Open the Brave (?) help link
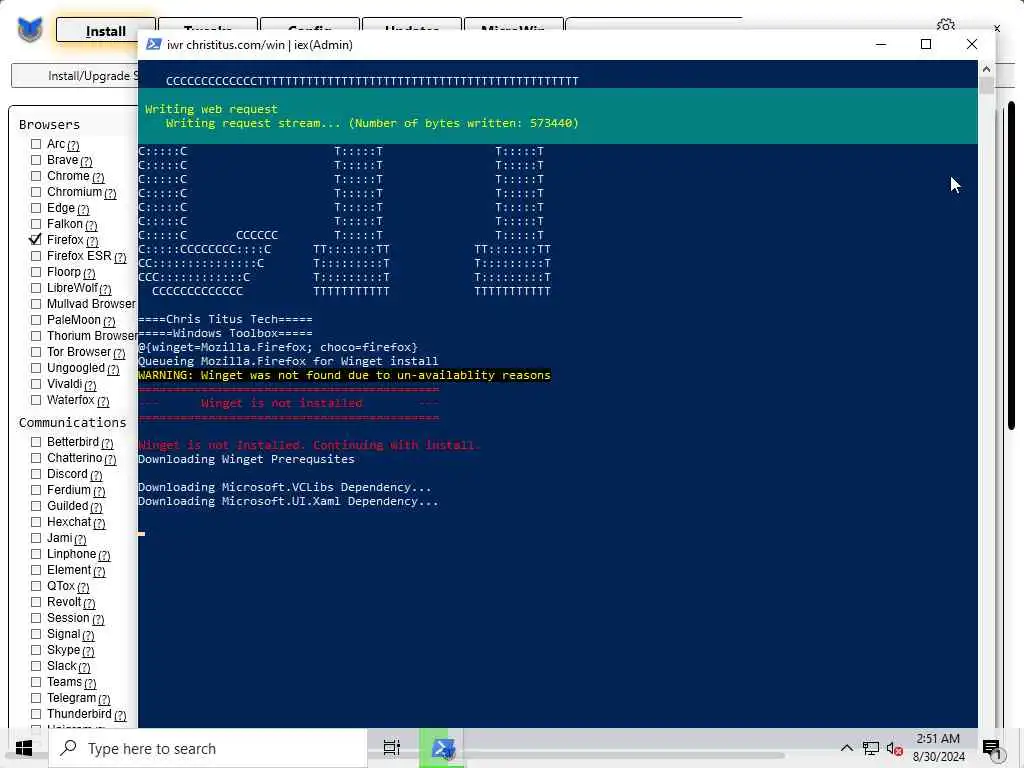The image size is (1024, 768). tap(86, 161)
